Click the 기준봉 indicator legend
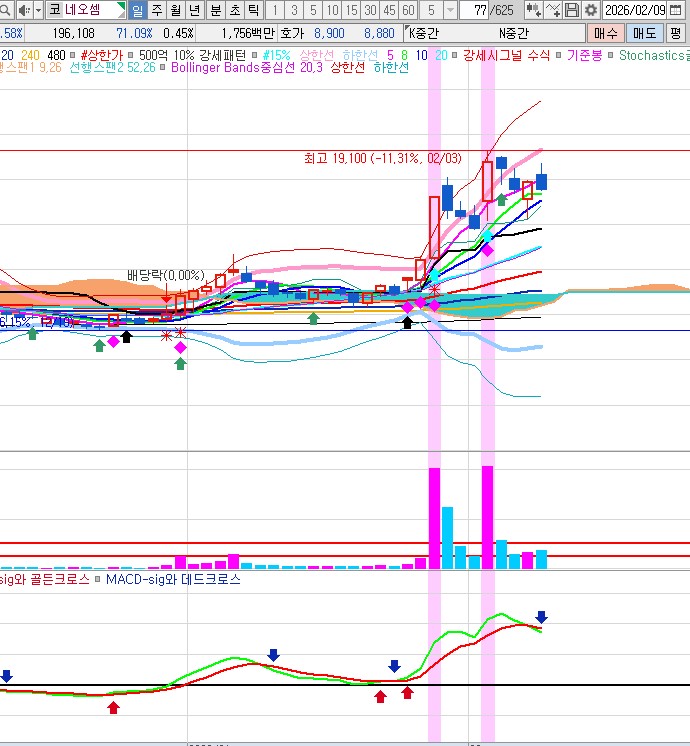This screenshot has height=746, width=690. tap(584, 55)
